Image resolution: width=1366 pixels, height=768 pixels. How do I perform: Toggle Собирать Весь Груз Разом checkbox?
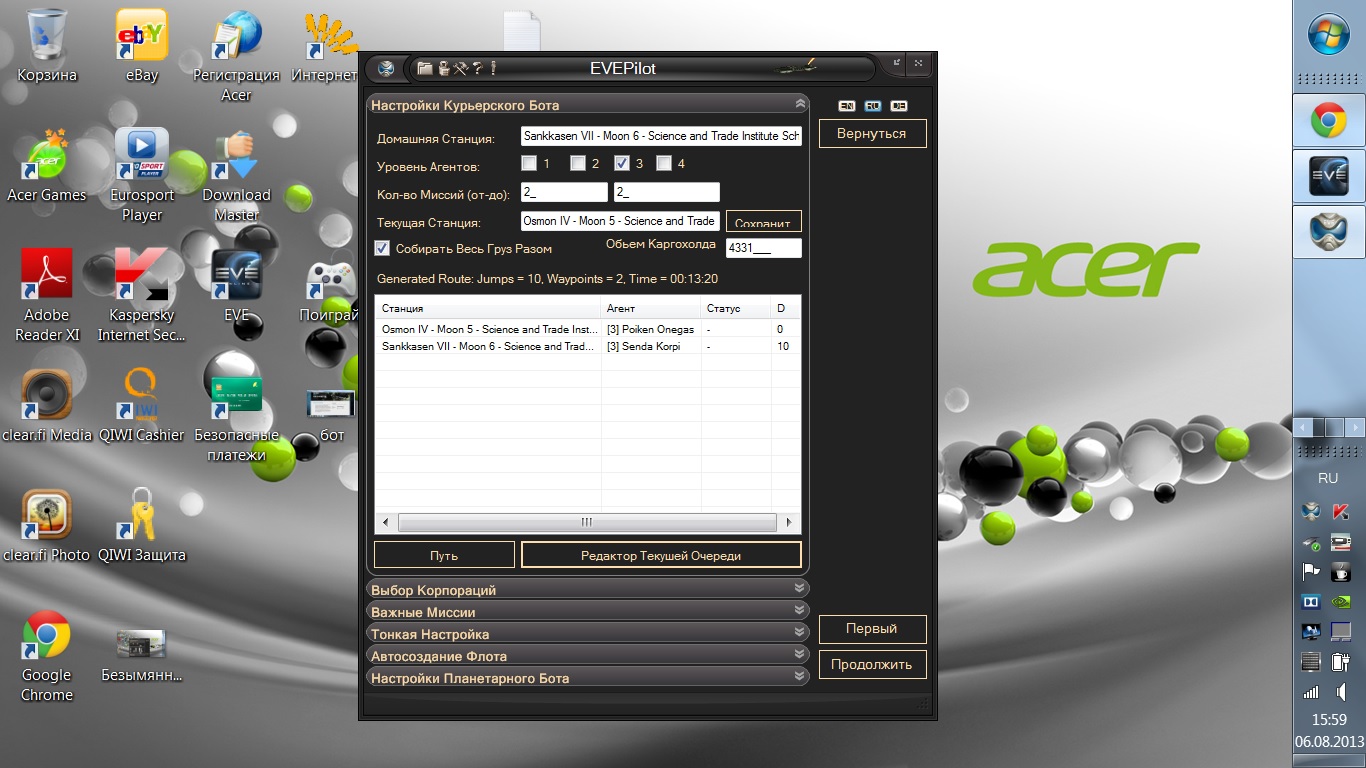click(382, 248)
